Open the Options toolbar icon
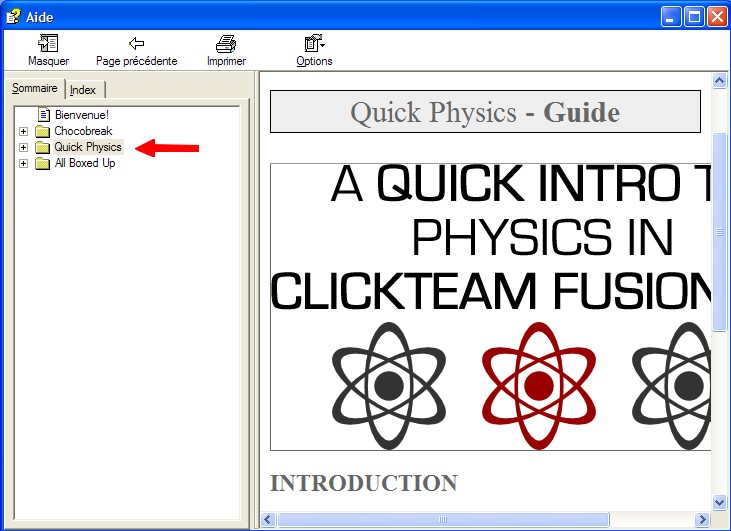Screen dimensions: 731x531 pyautogui.click(x=315, y=43)
